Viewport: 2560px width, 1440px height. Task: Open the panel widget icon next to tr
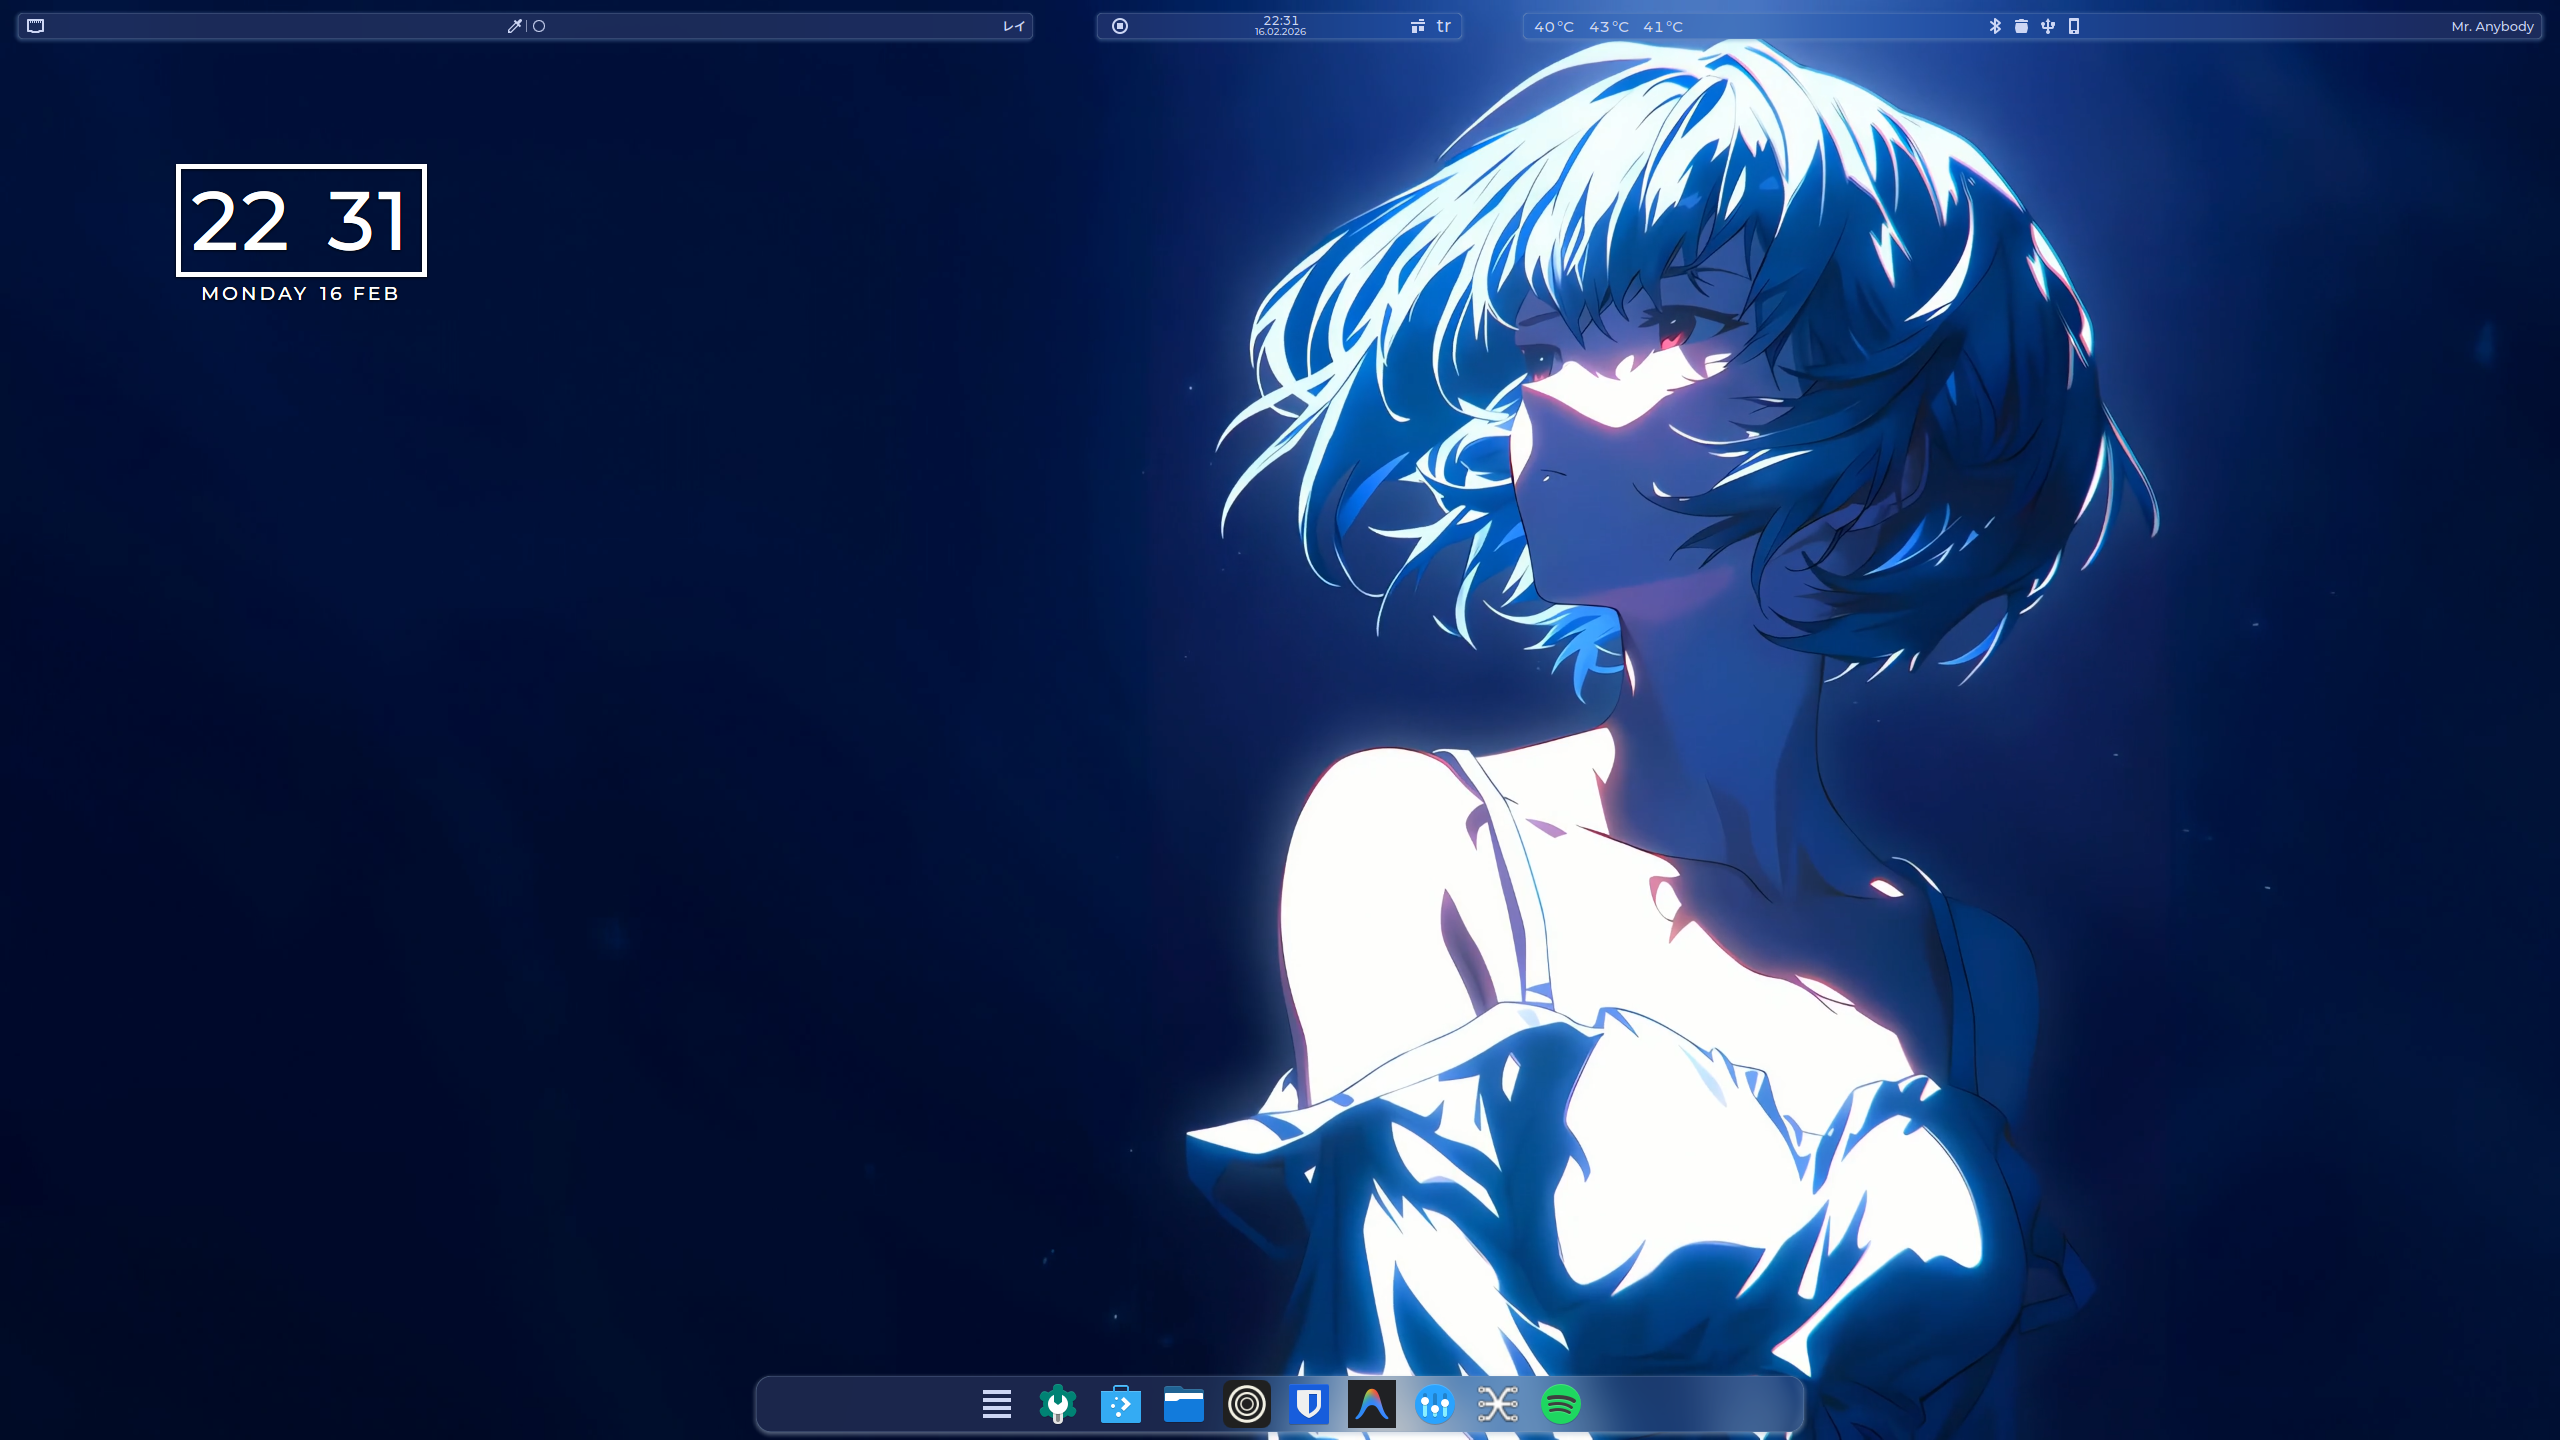tap(1418, 26)
